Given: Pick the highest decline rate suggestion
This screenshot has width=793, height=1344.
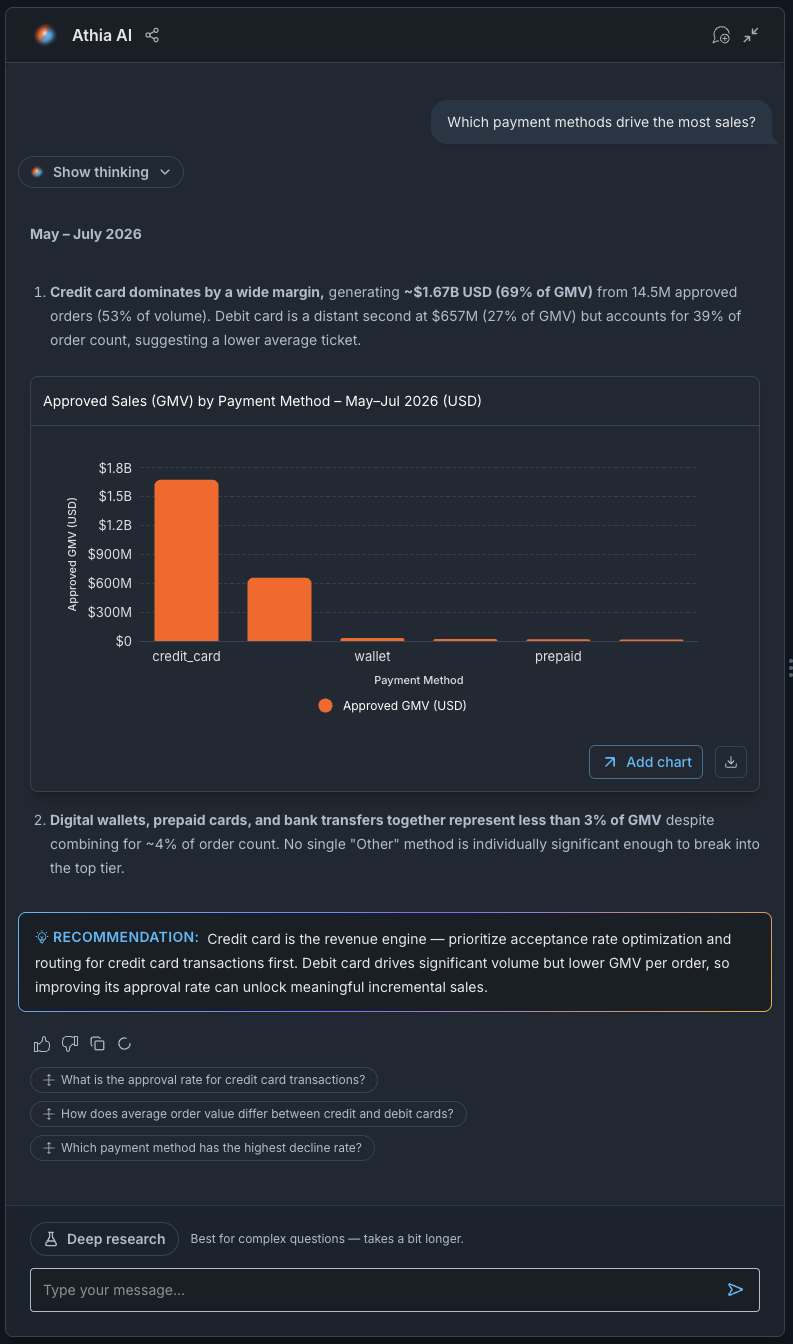Looking at the screenshot, I should 202,1148.
